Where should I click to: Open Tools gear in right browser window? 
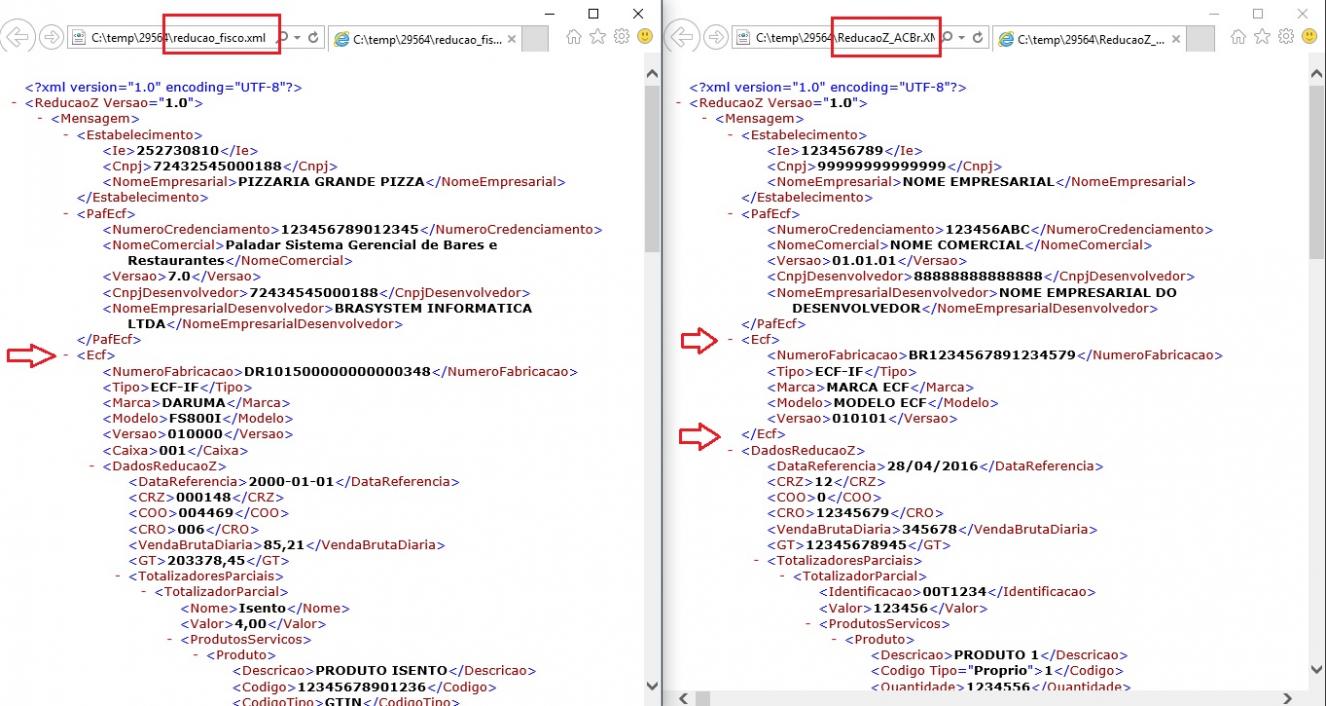tap(1285, 37)
